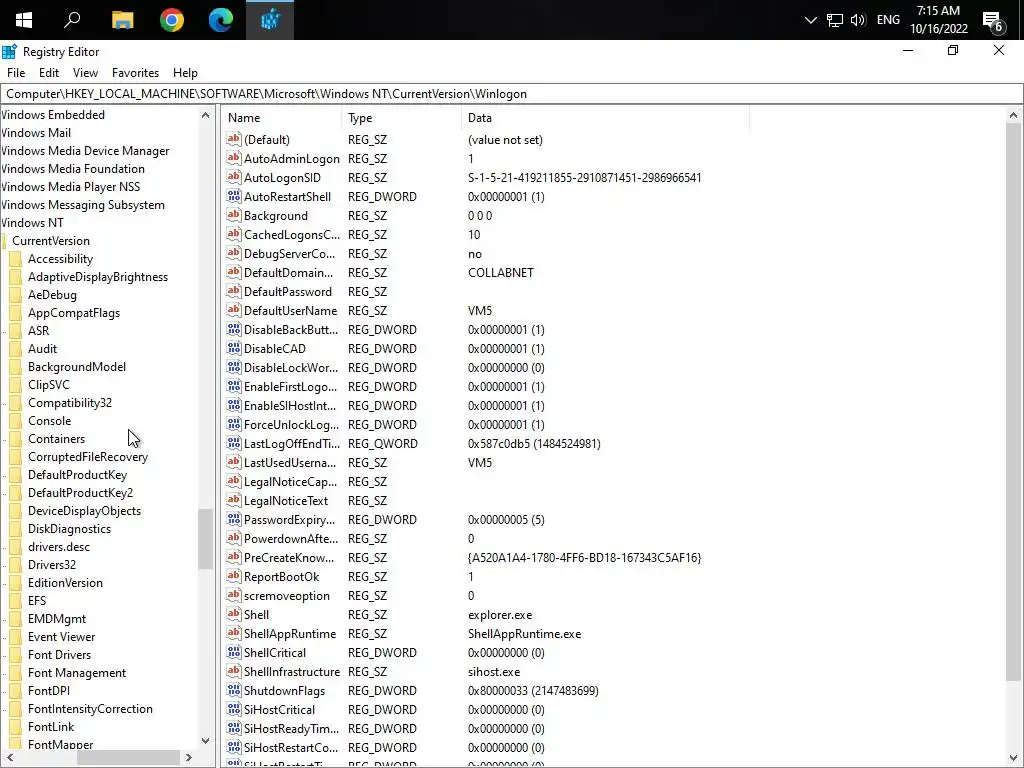The image size is (1024, 768).
Task: Open the File menu
Action: coord(16,72)
